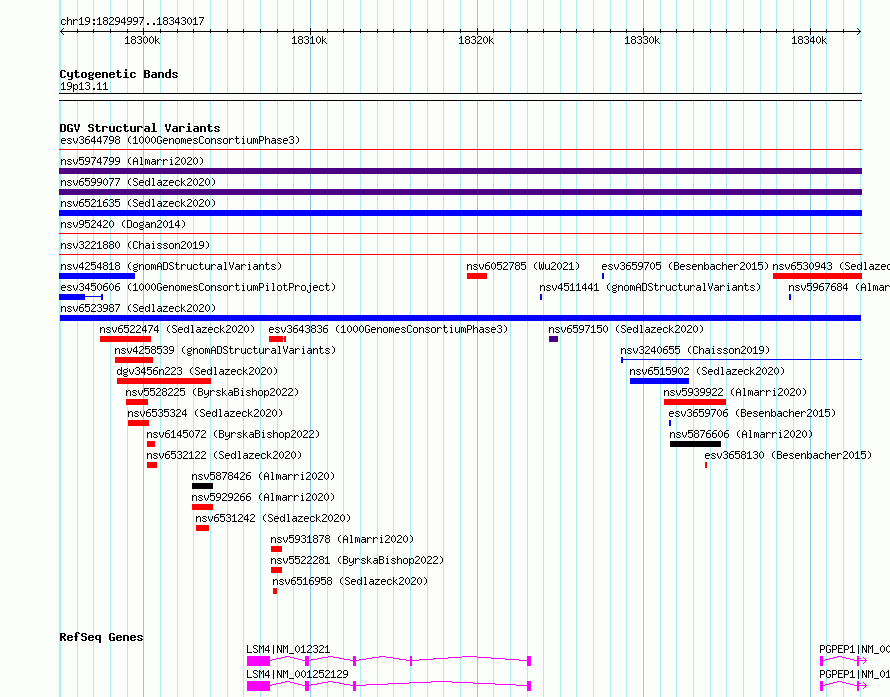Click the 18340k ruler mark
The image size is (890, 697).
809,40
